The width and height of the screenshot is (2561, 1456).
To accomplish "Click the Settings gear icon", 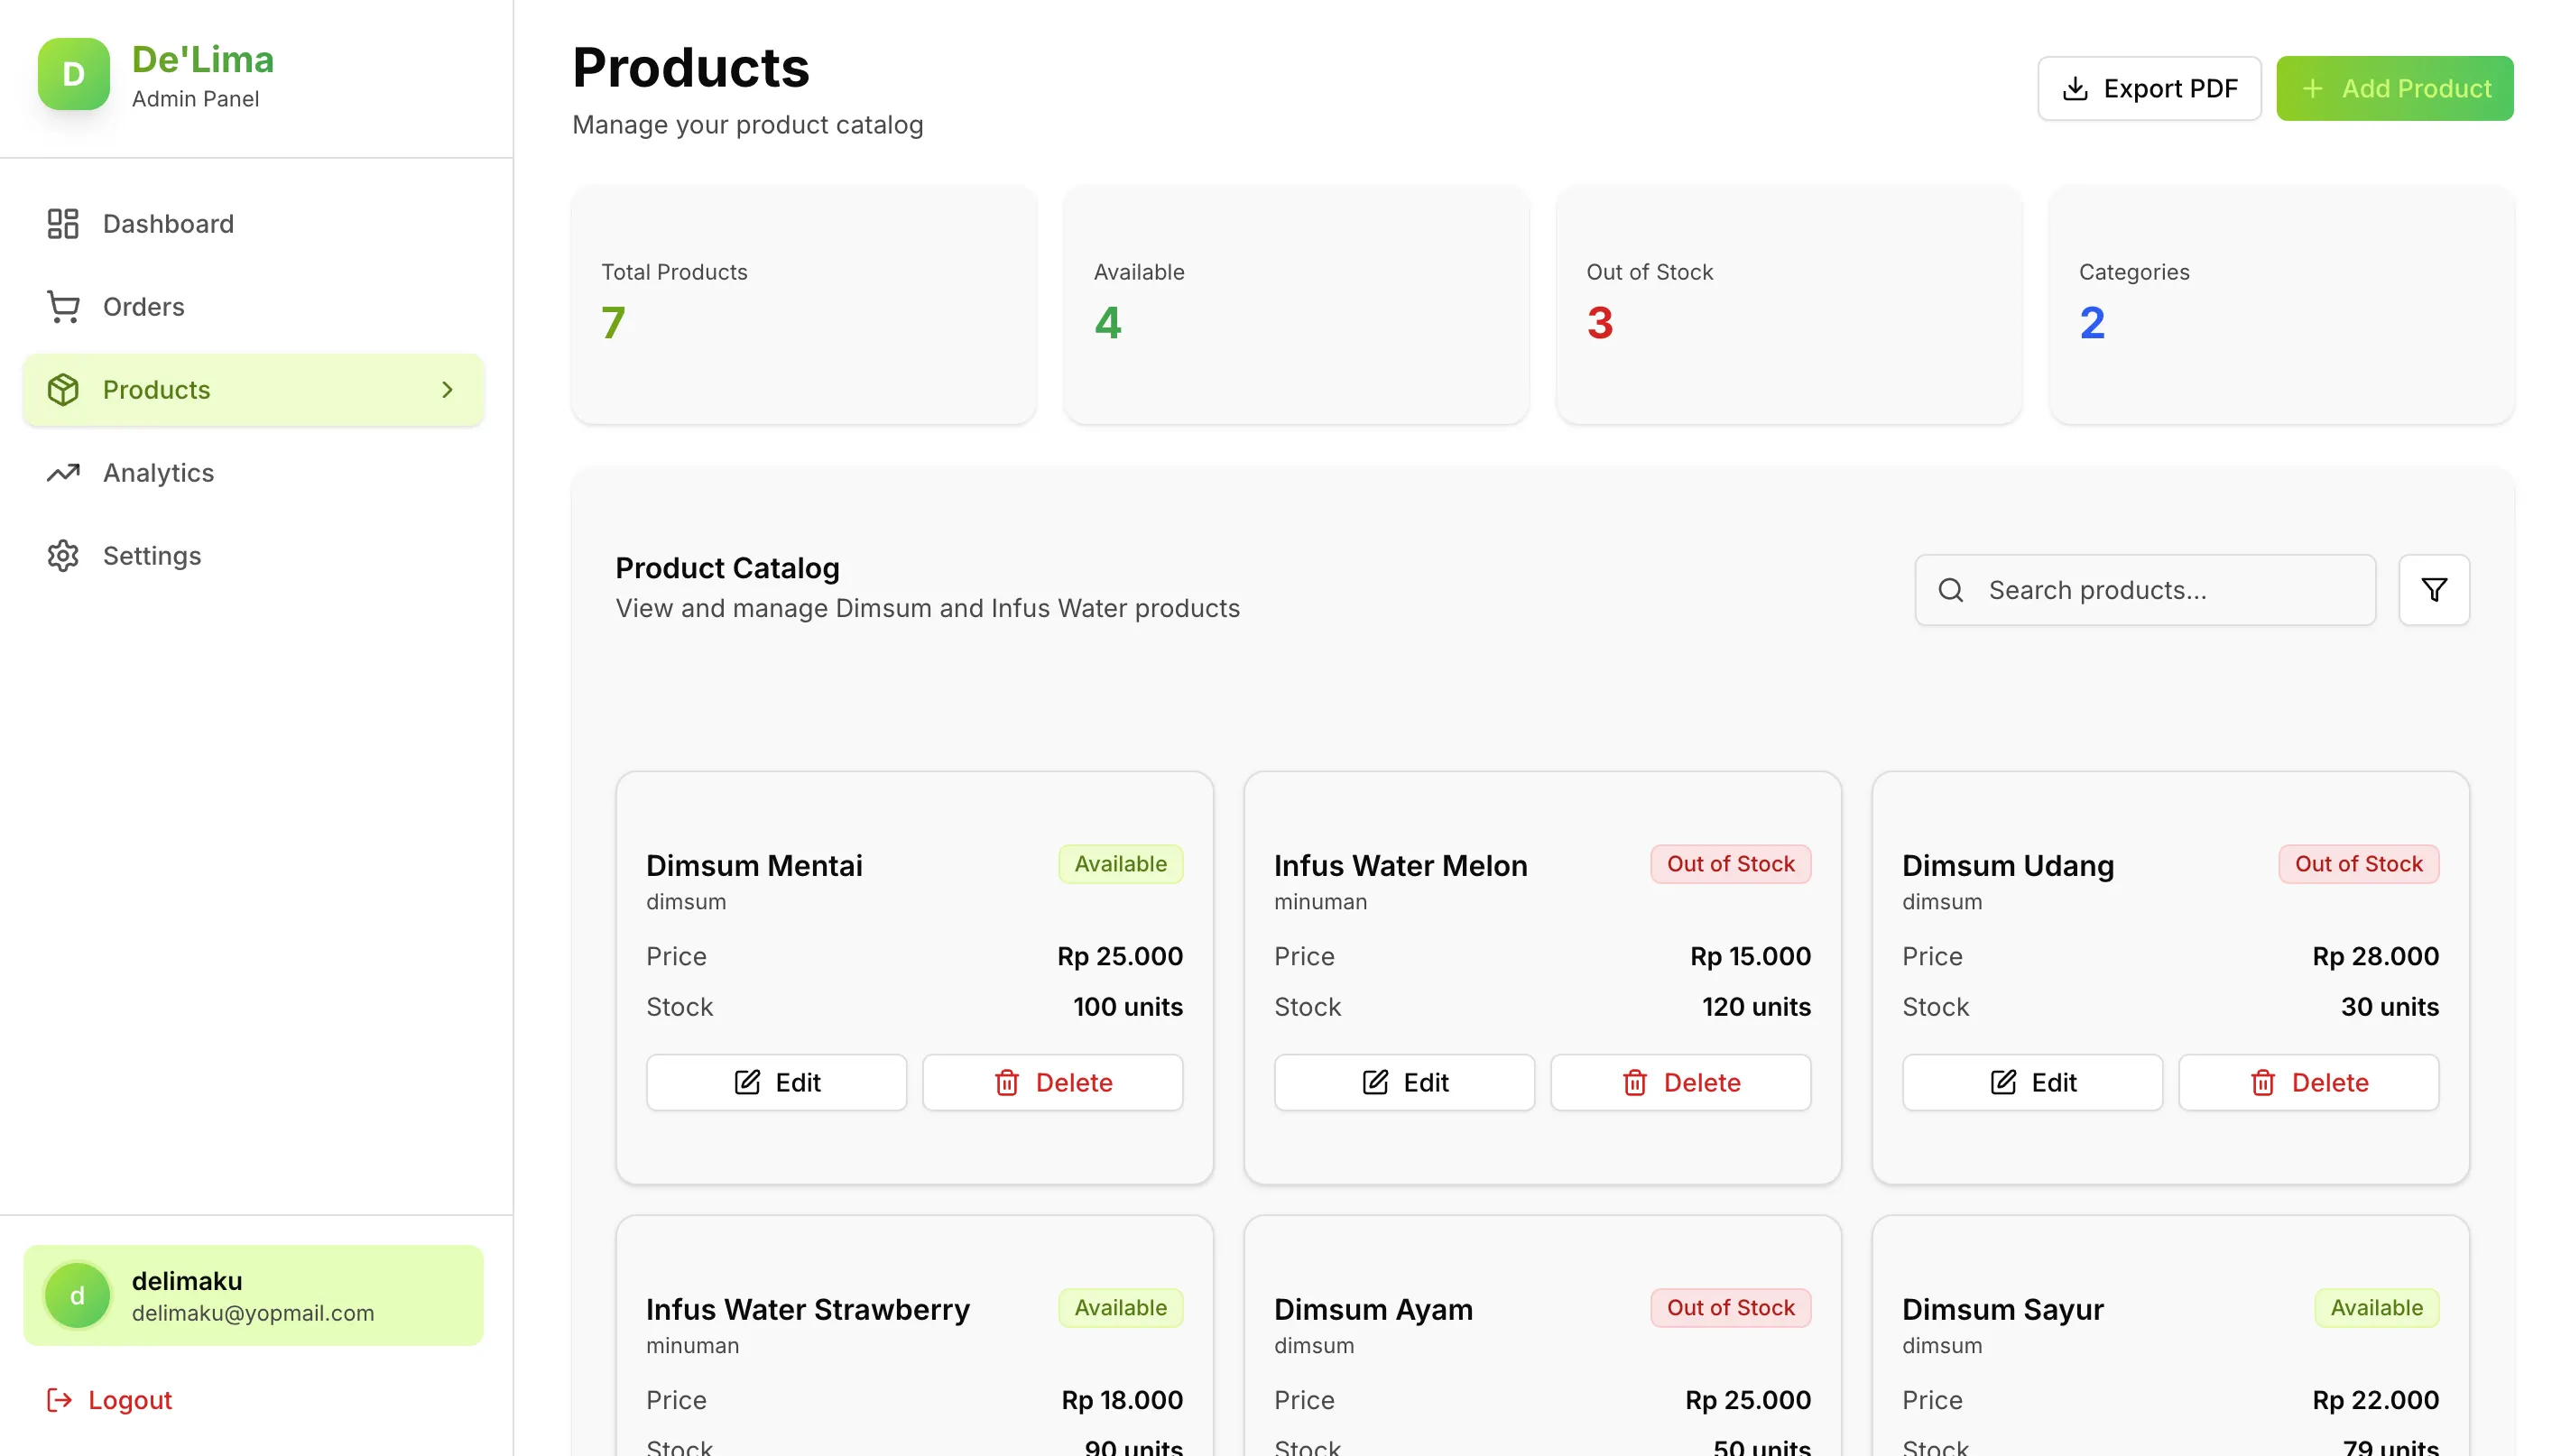I will point(63,556).
